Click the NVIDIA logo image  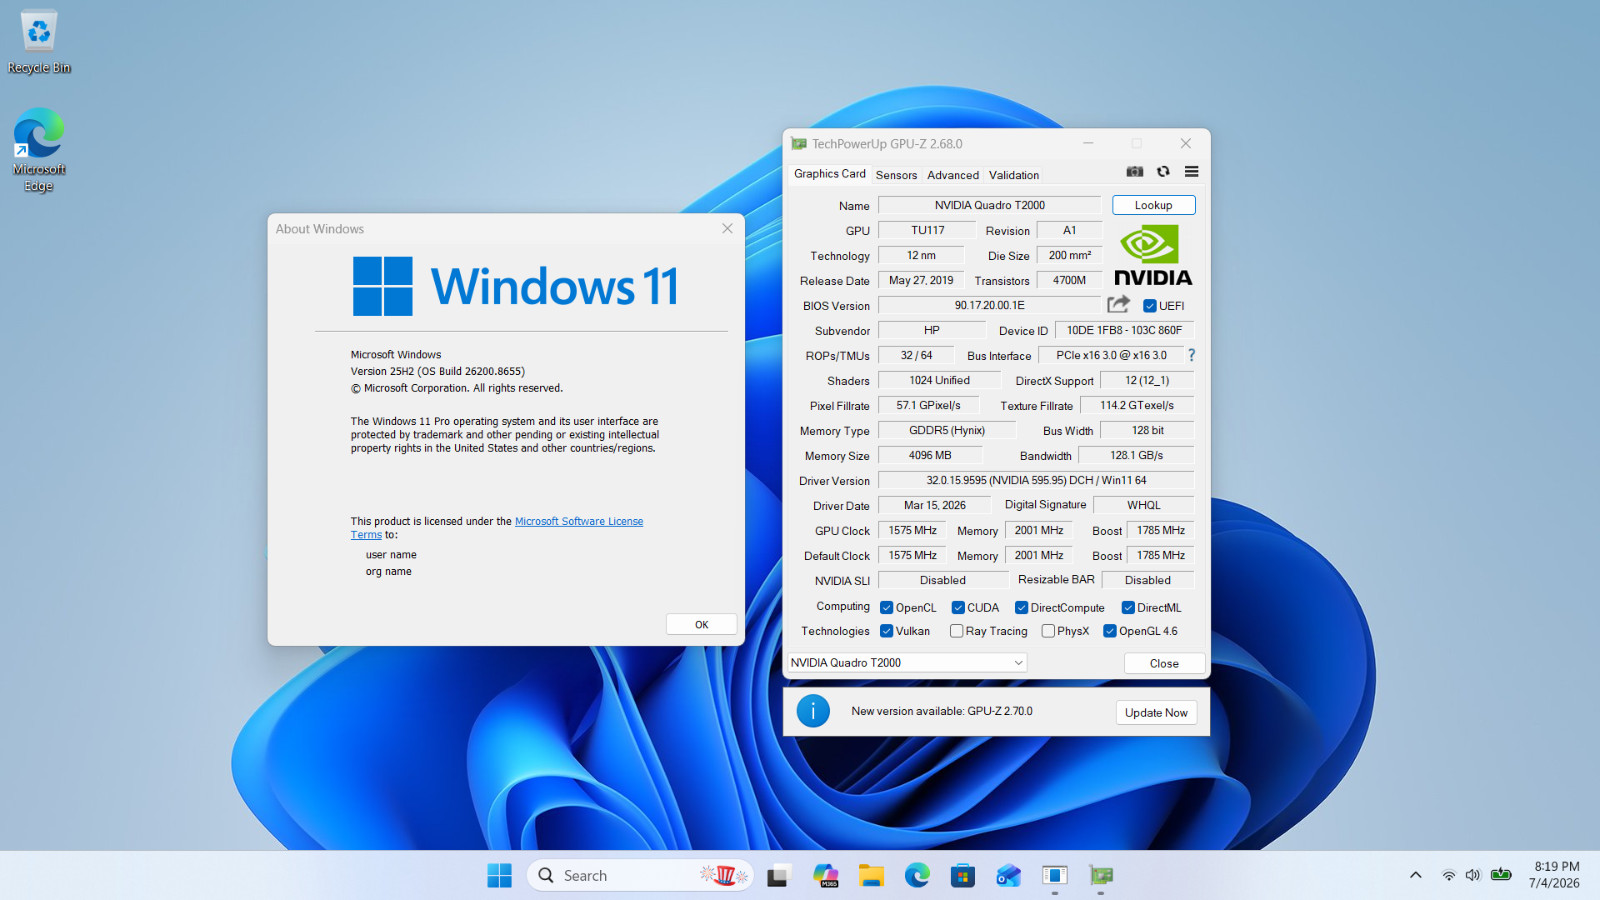1153,256
